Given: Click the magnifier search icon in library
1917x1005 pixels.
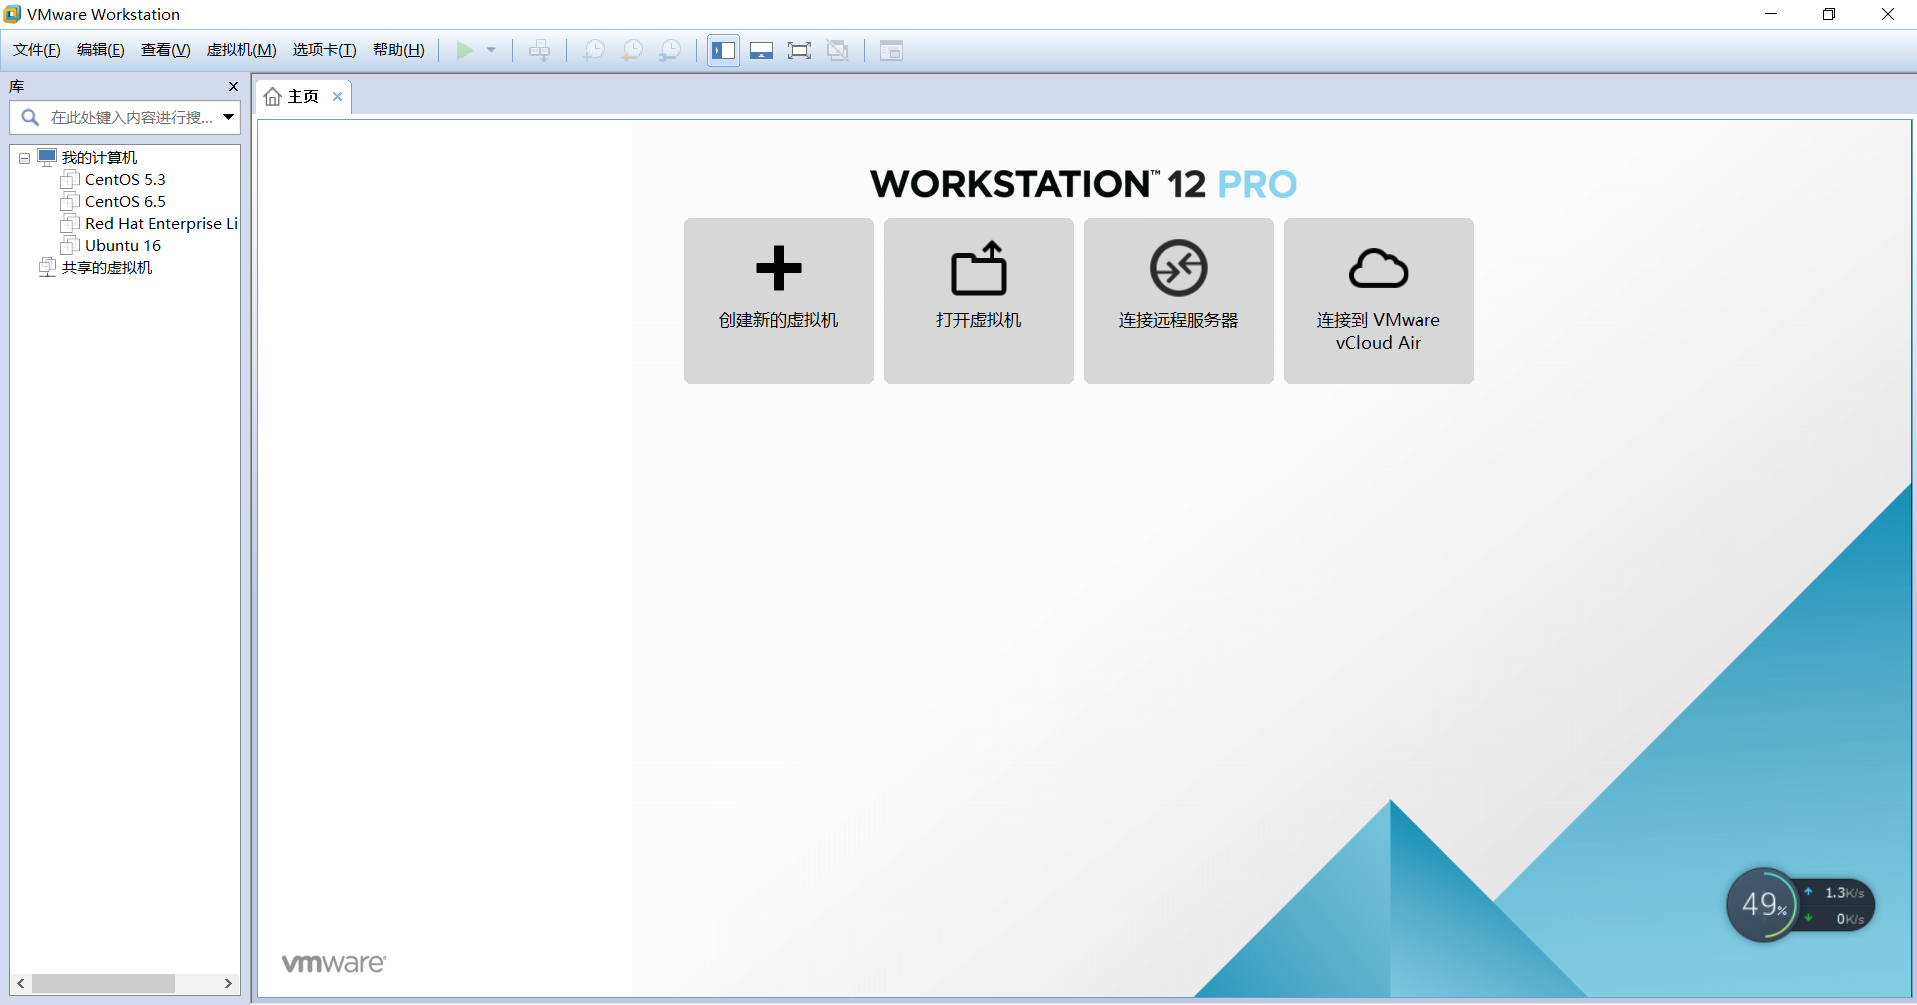Looking at the screenshot, I should click(31, 117).
